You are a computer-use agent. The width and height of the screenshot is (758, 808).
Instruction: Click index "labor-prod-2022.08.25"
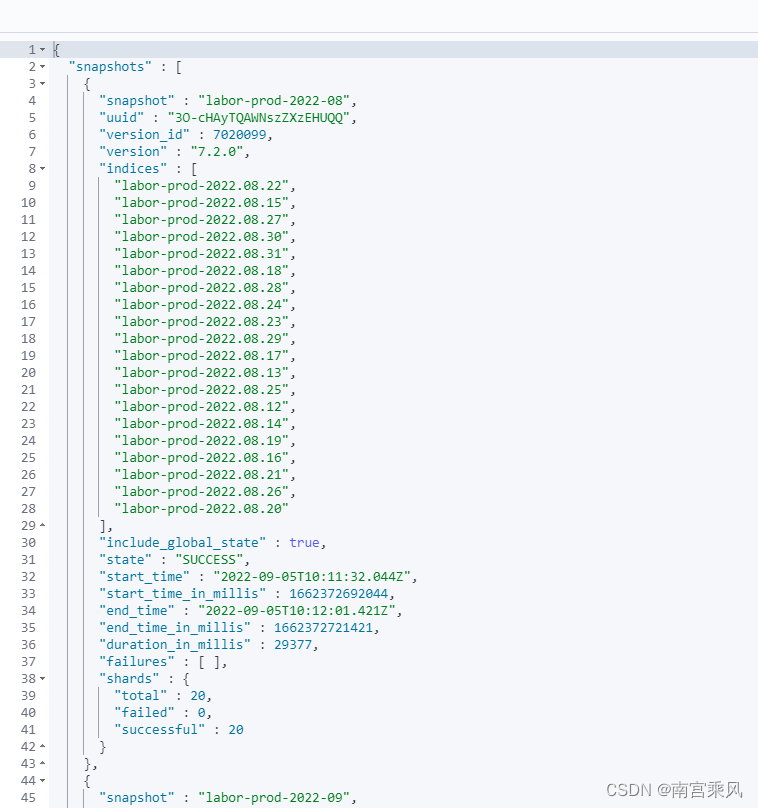tap(202, 390)
